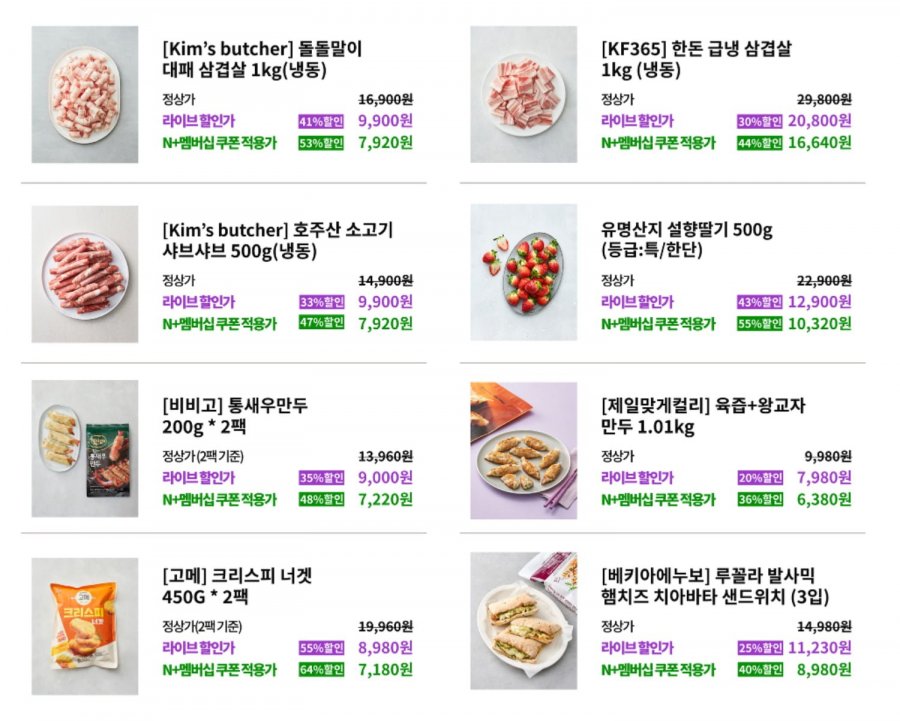The image size is (900, 721).
Task: Open the 호주산 소고기 샤브샤브 500g title
Action: pyautogui.click(x=277, y=240)
